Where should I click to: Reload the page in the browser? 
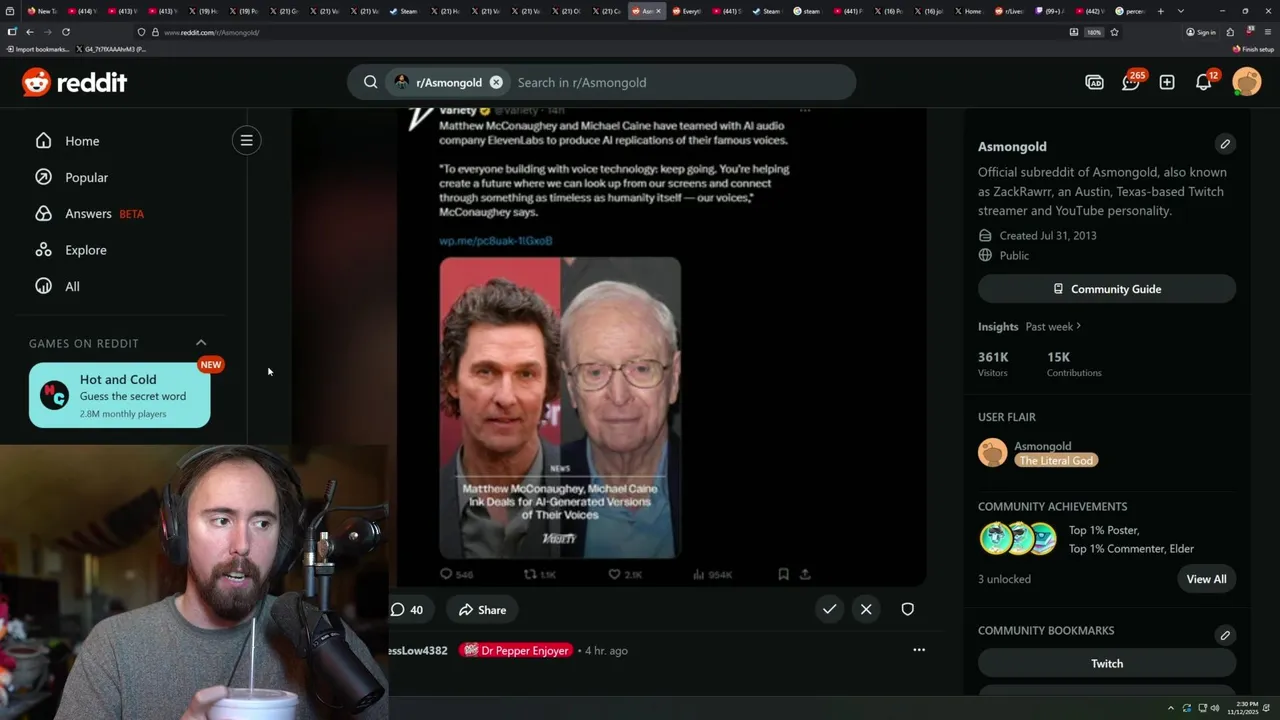(66, 32)
